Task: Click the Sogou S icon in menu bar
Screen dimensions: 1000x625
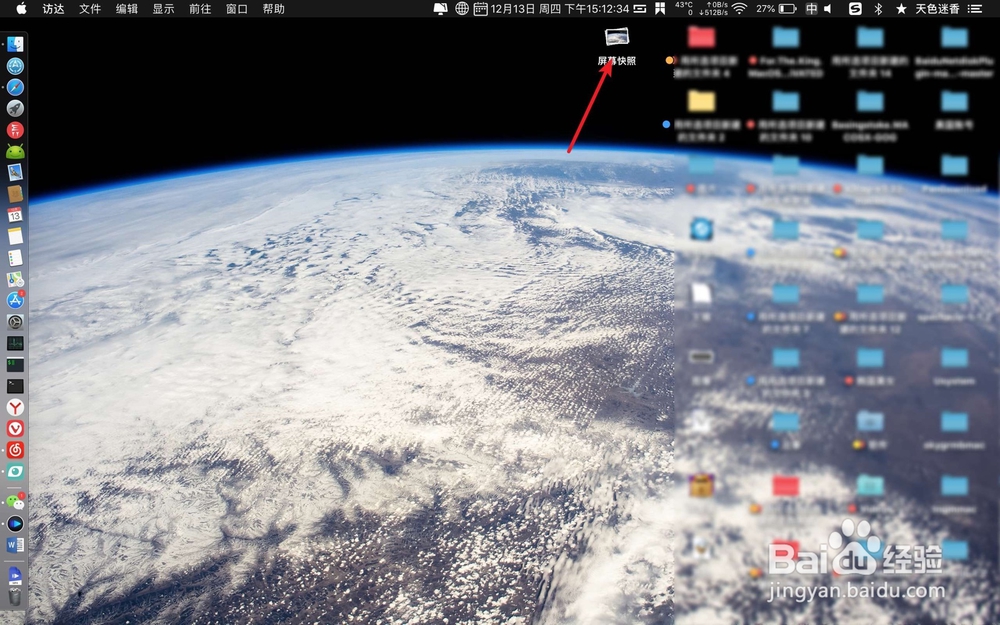Action: (x=855, y=9)
